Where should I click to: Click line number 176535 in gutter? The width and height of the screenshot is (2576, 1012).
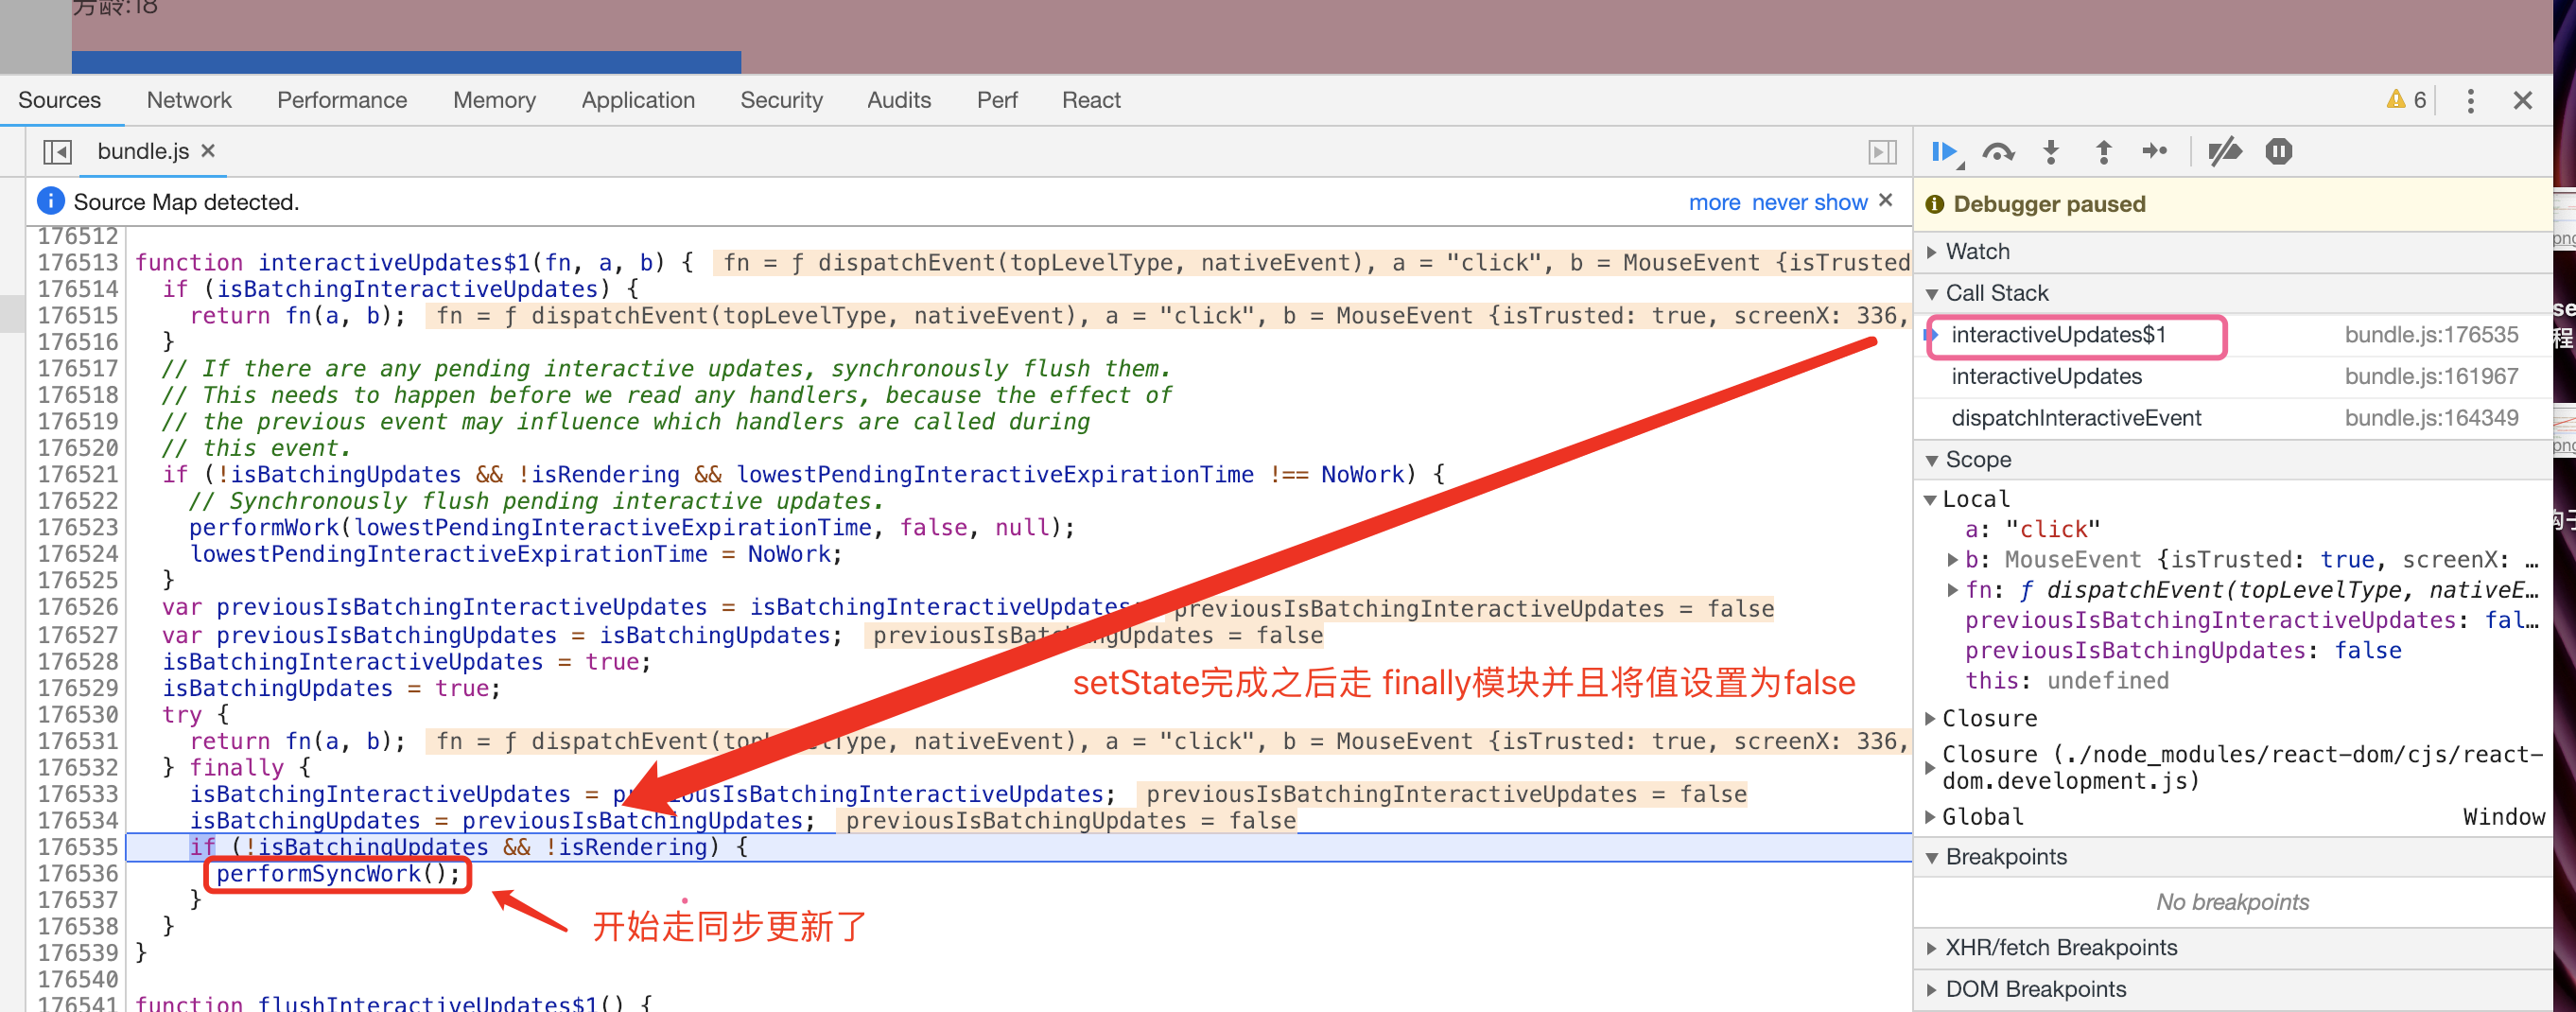pos(77,847)
